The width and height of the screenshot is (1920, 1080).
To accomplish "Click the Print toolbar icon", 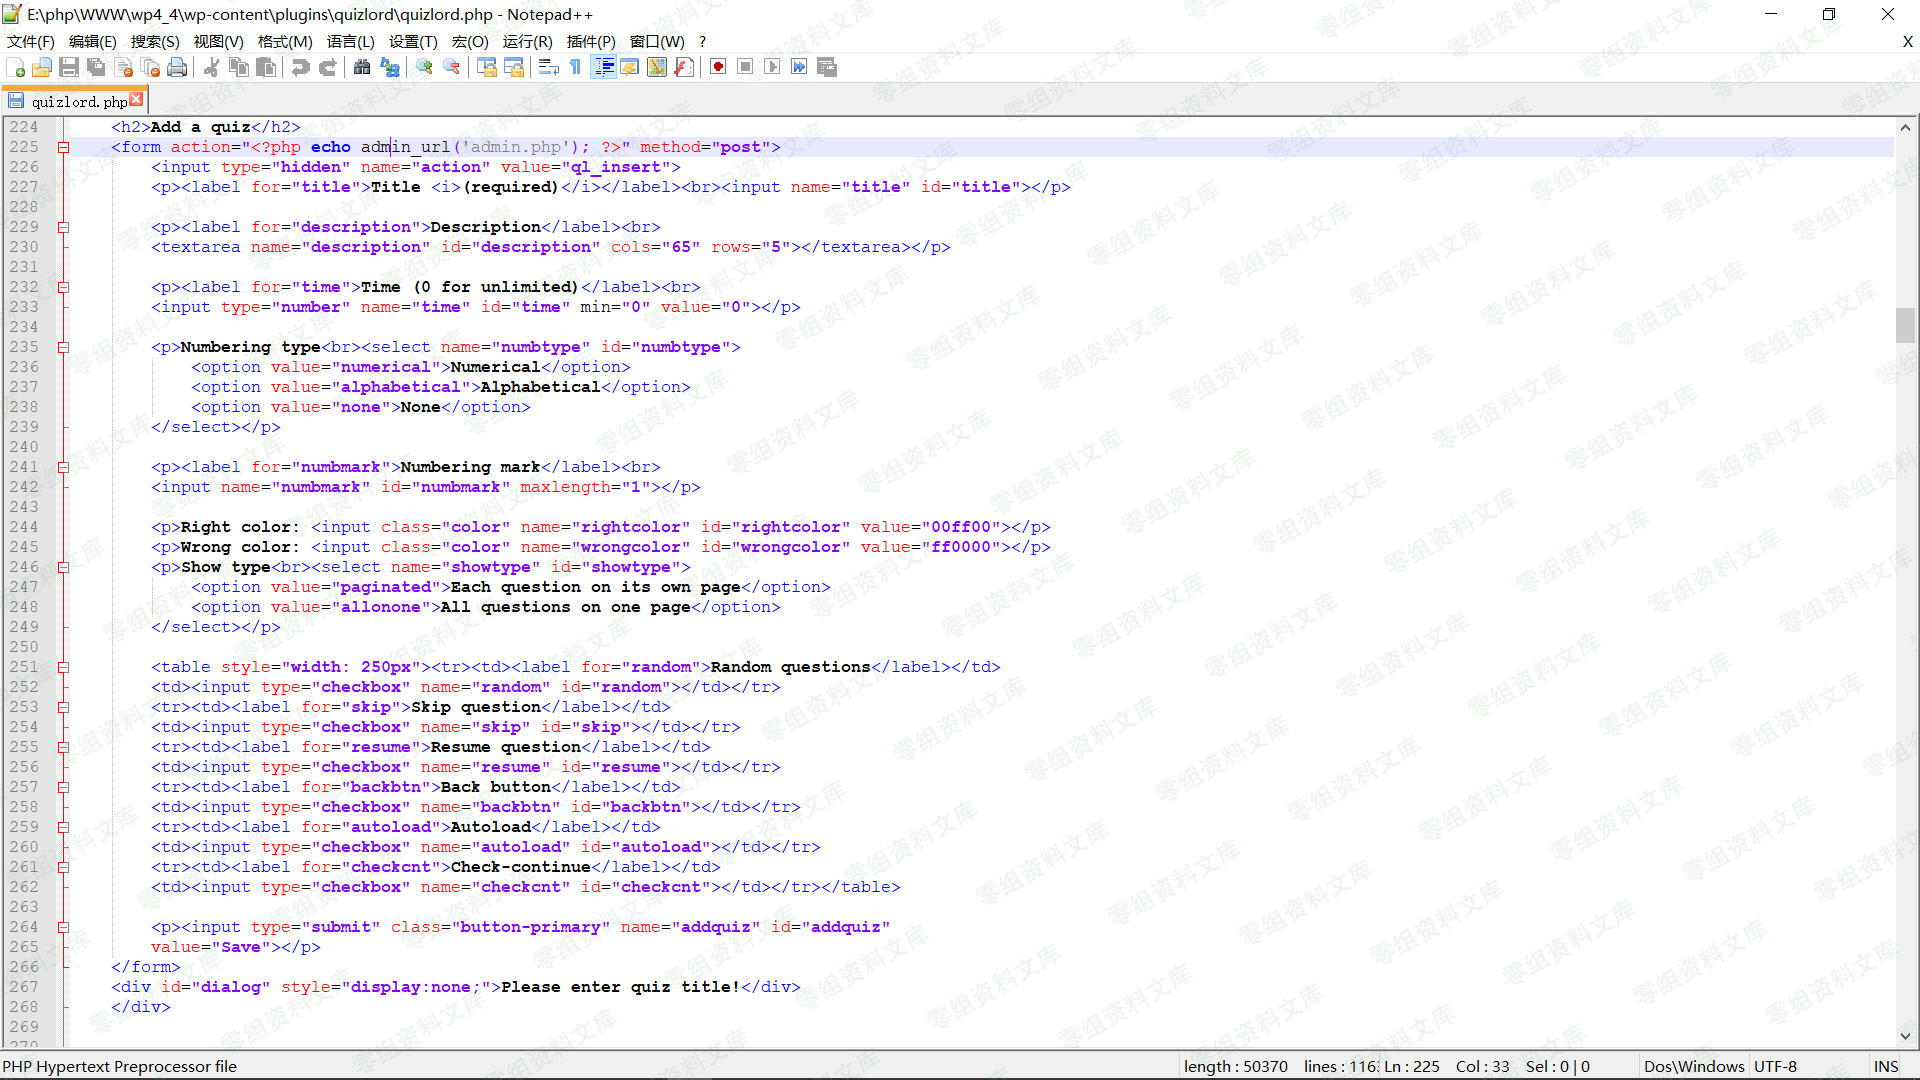I will [177, 67].
